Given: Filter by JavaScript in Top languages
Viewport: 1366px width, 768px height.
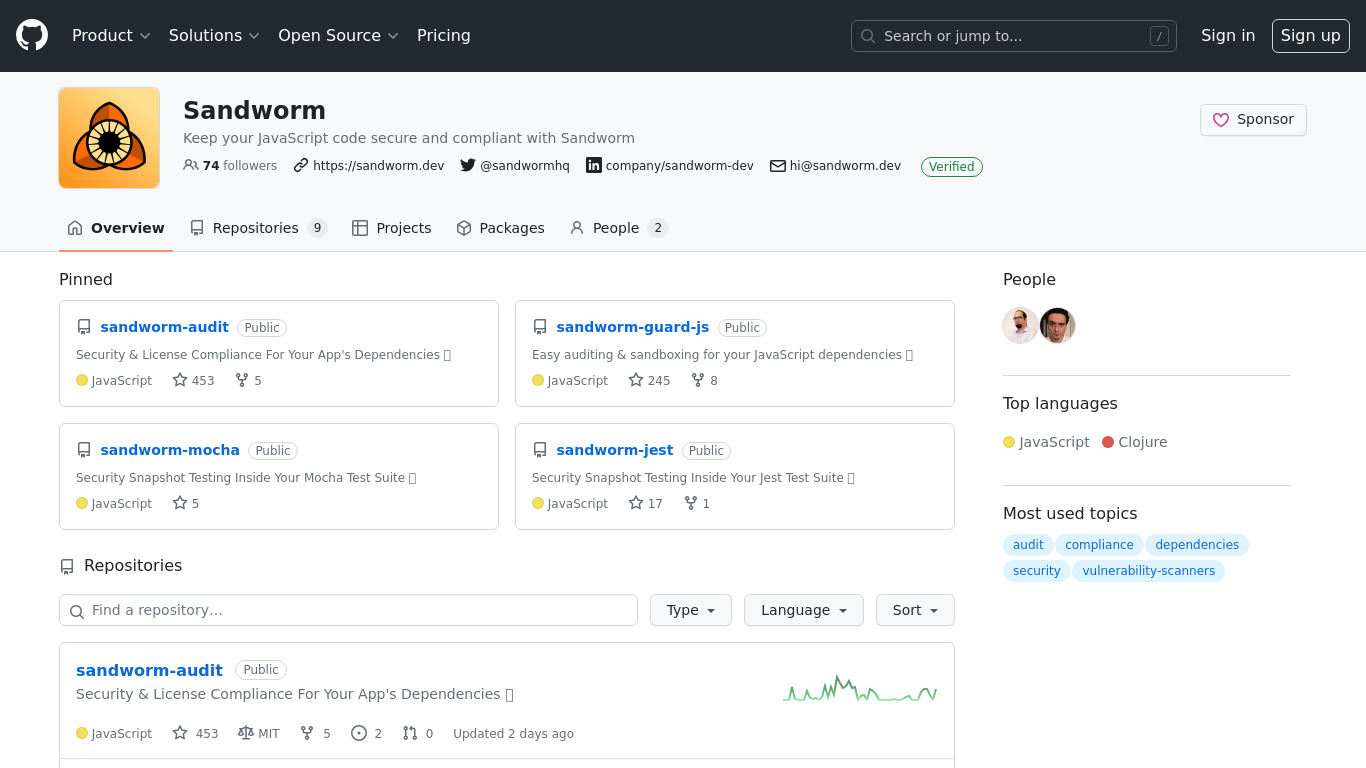Looking at the screenshot, I should (1047, 442).
